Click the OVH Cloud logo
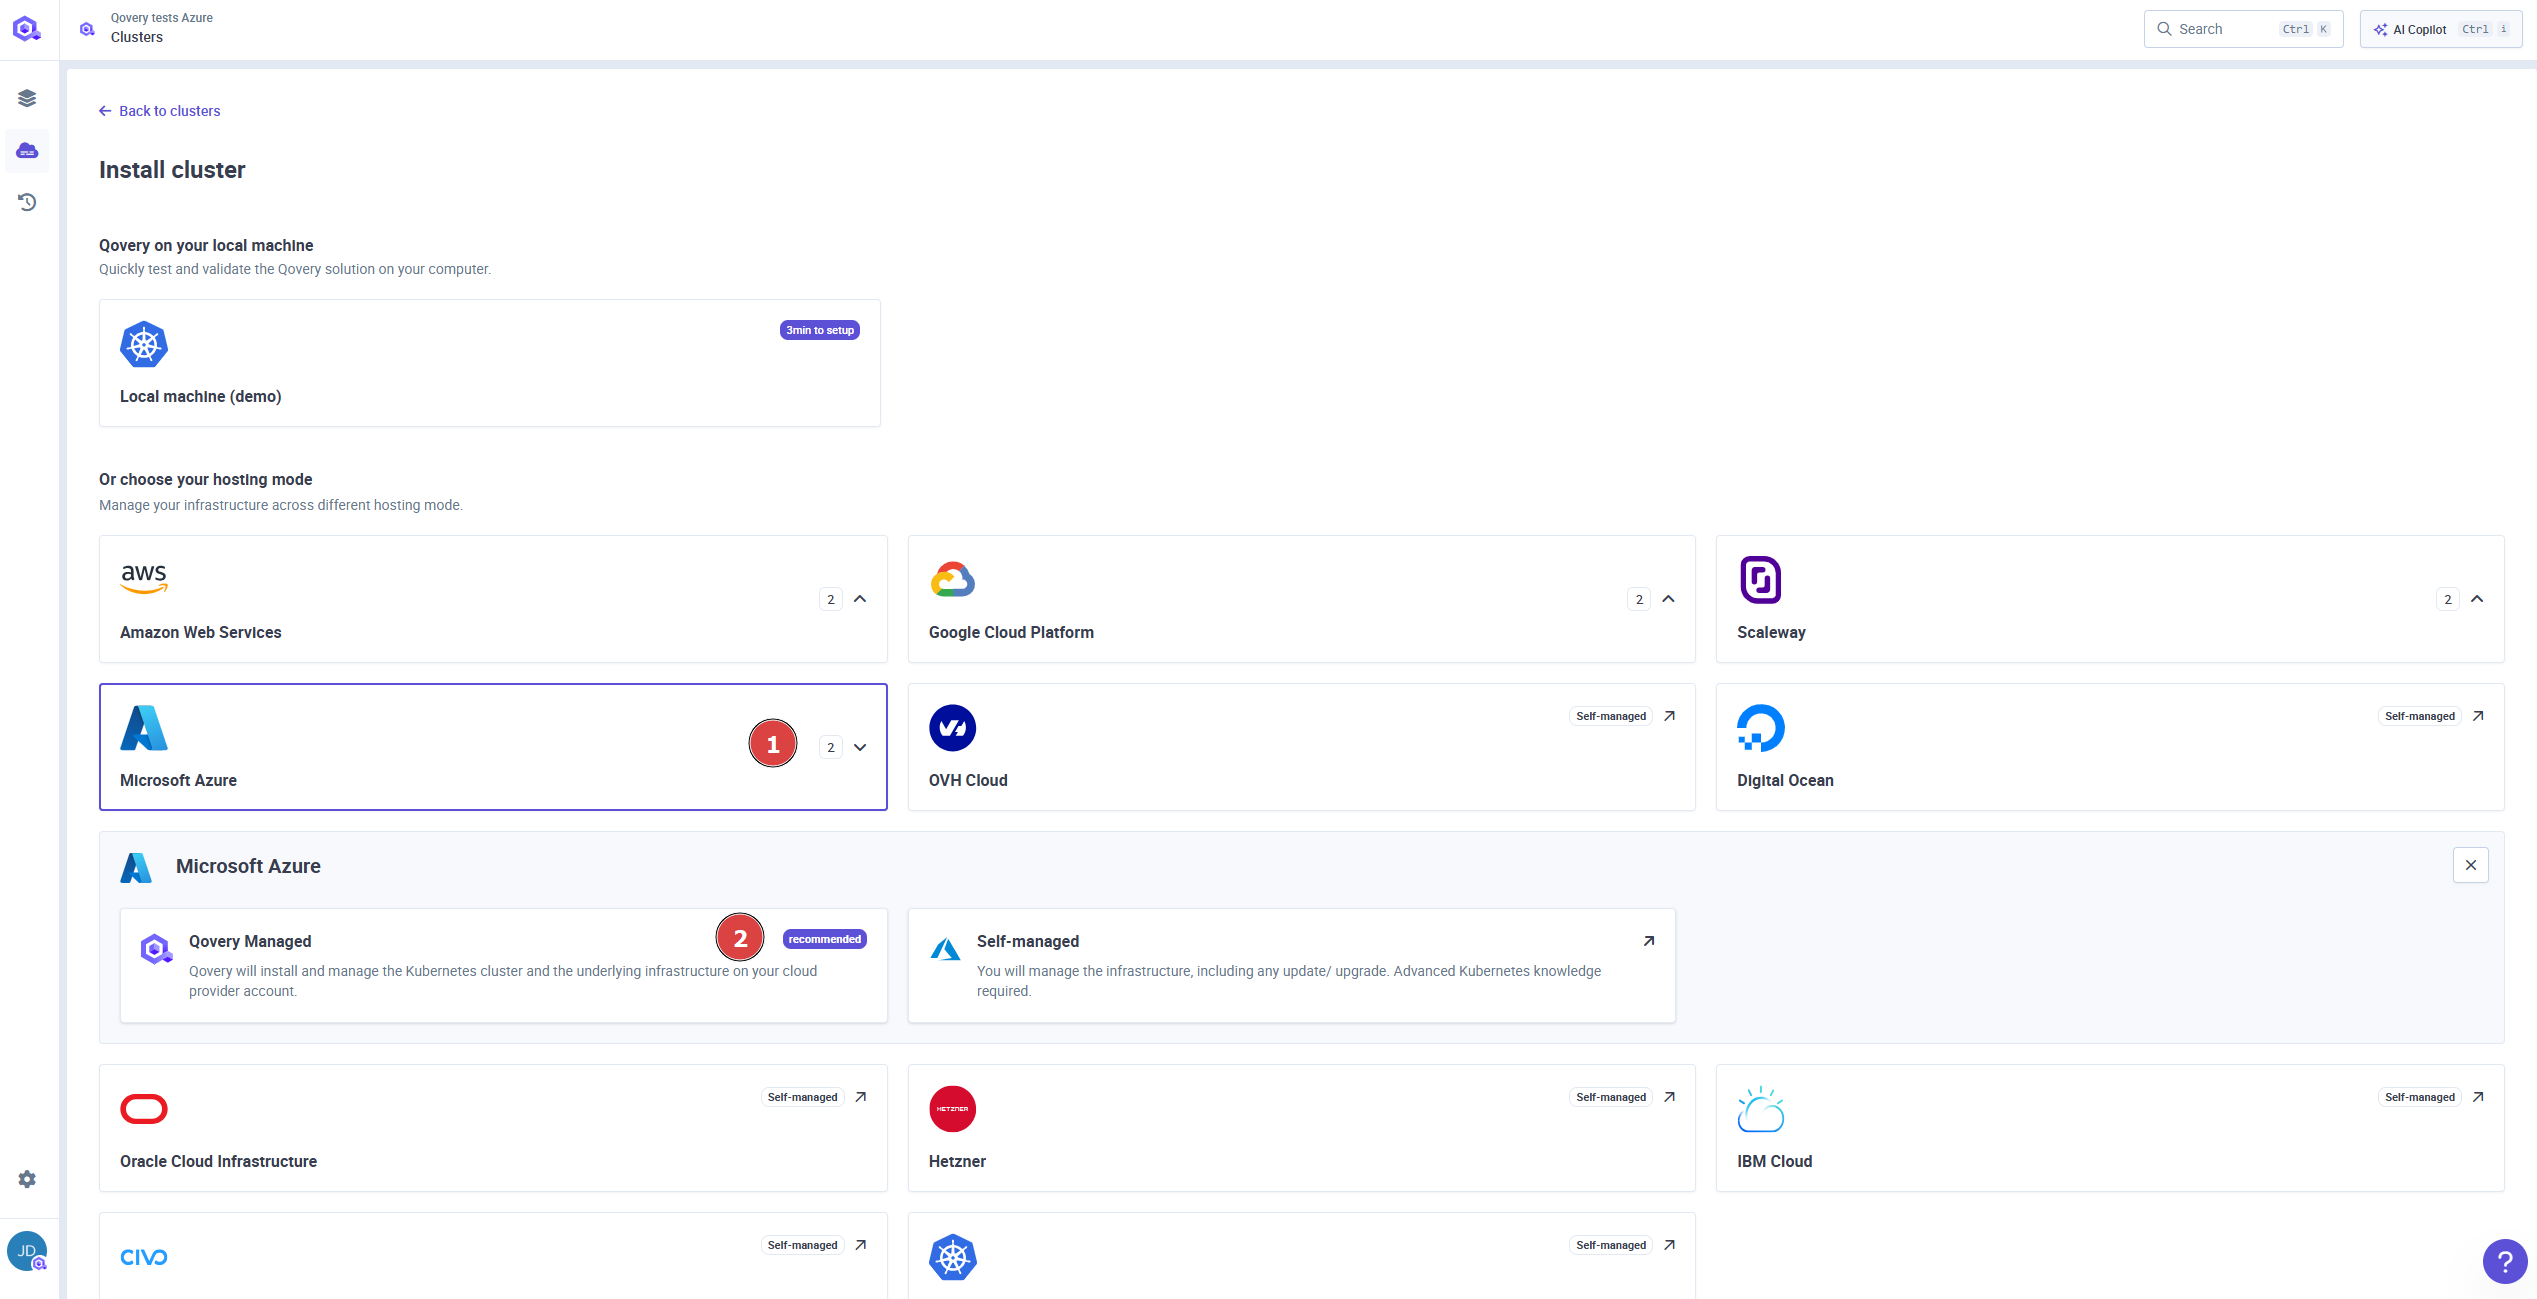This screenshot has height=1299, width=2537. (x=952, y=727)
